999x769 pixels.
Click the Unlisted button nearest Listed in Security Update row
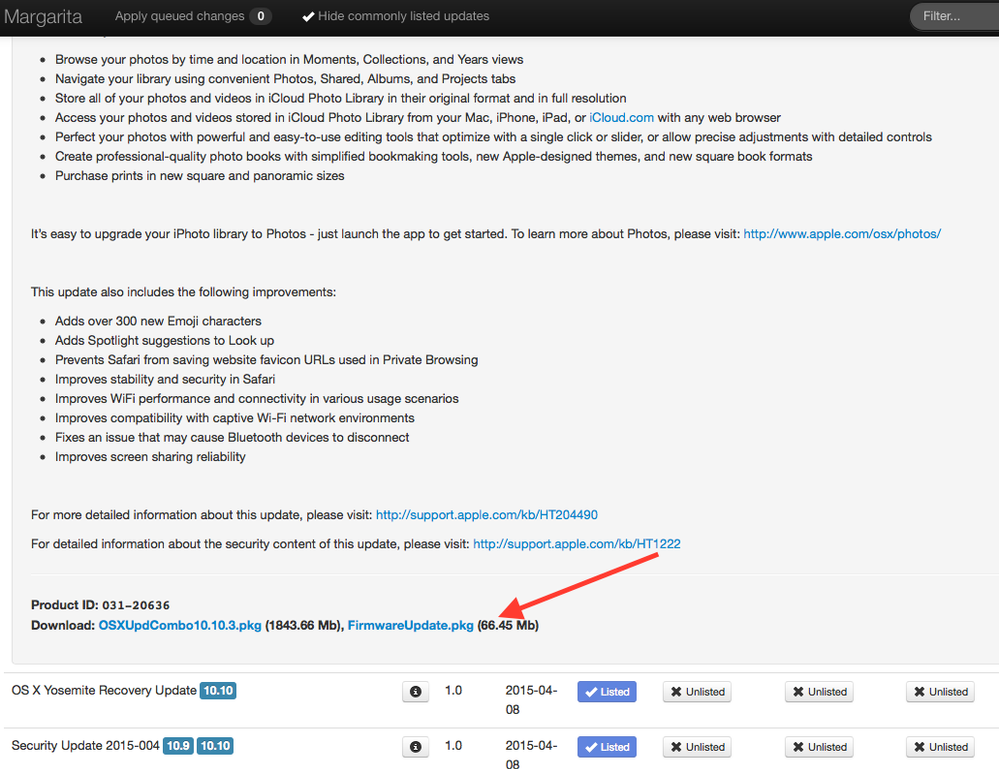pos(697,747)
